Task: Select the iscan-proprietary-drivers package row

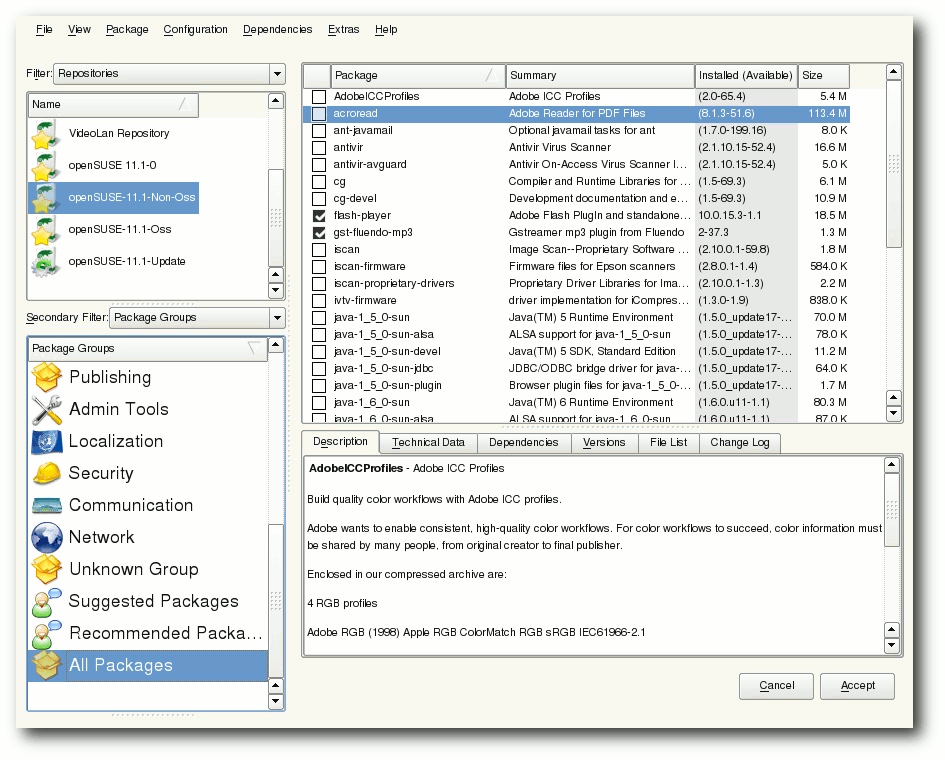Action: pos(577,284)
